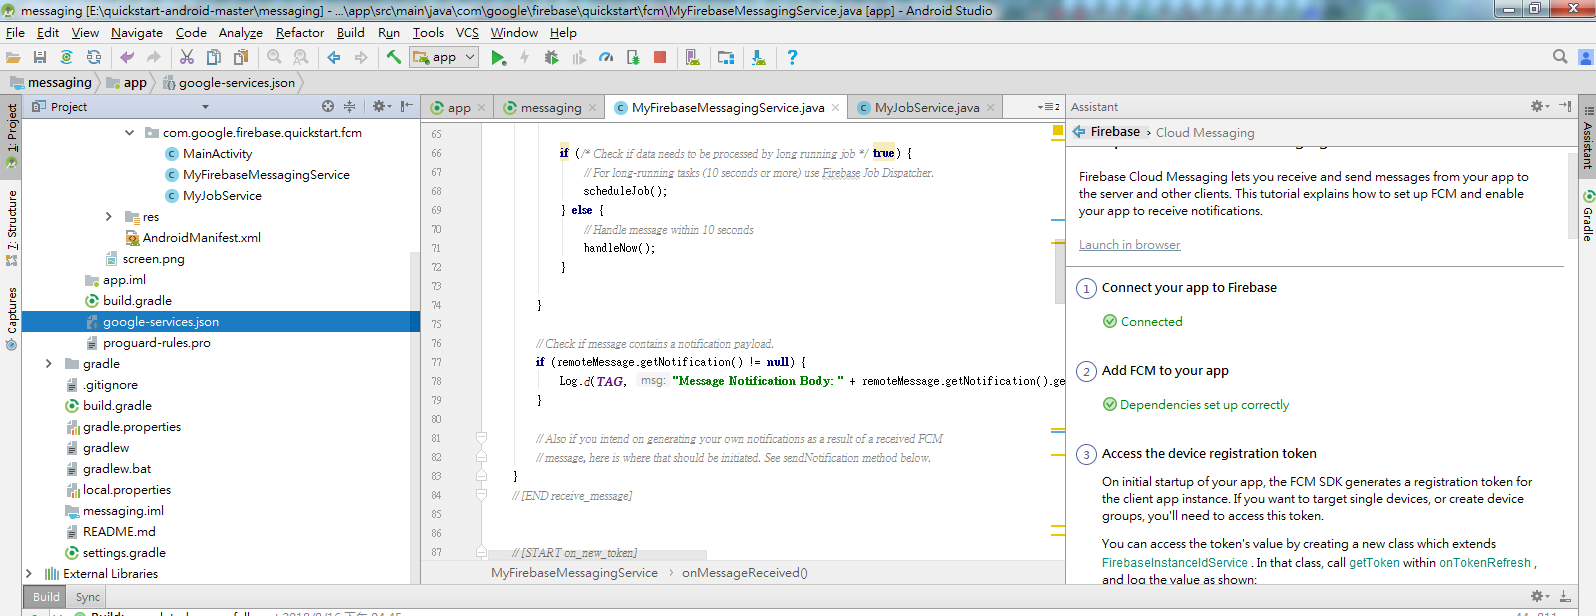Open the Refactor menu
Image resolution: width=1596 pixels, height=616 pixels.
(300, 32)
